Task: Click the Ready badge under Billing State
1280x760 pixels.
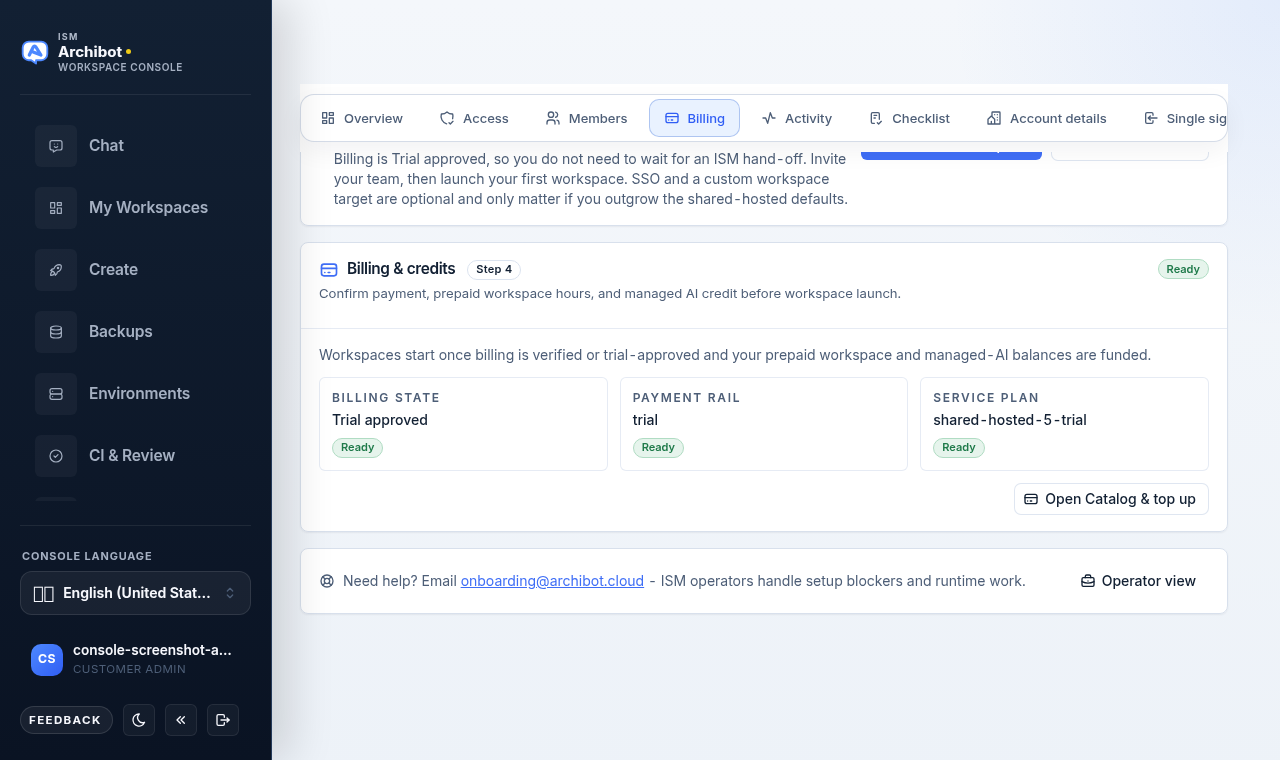Action: [357, 447]
